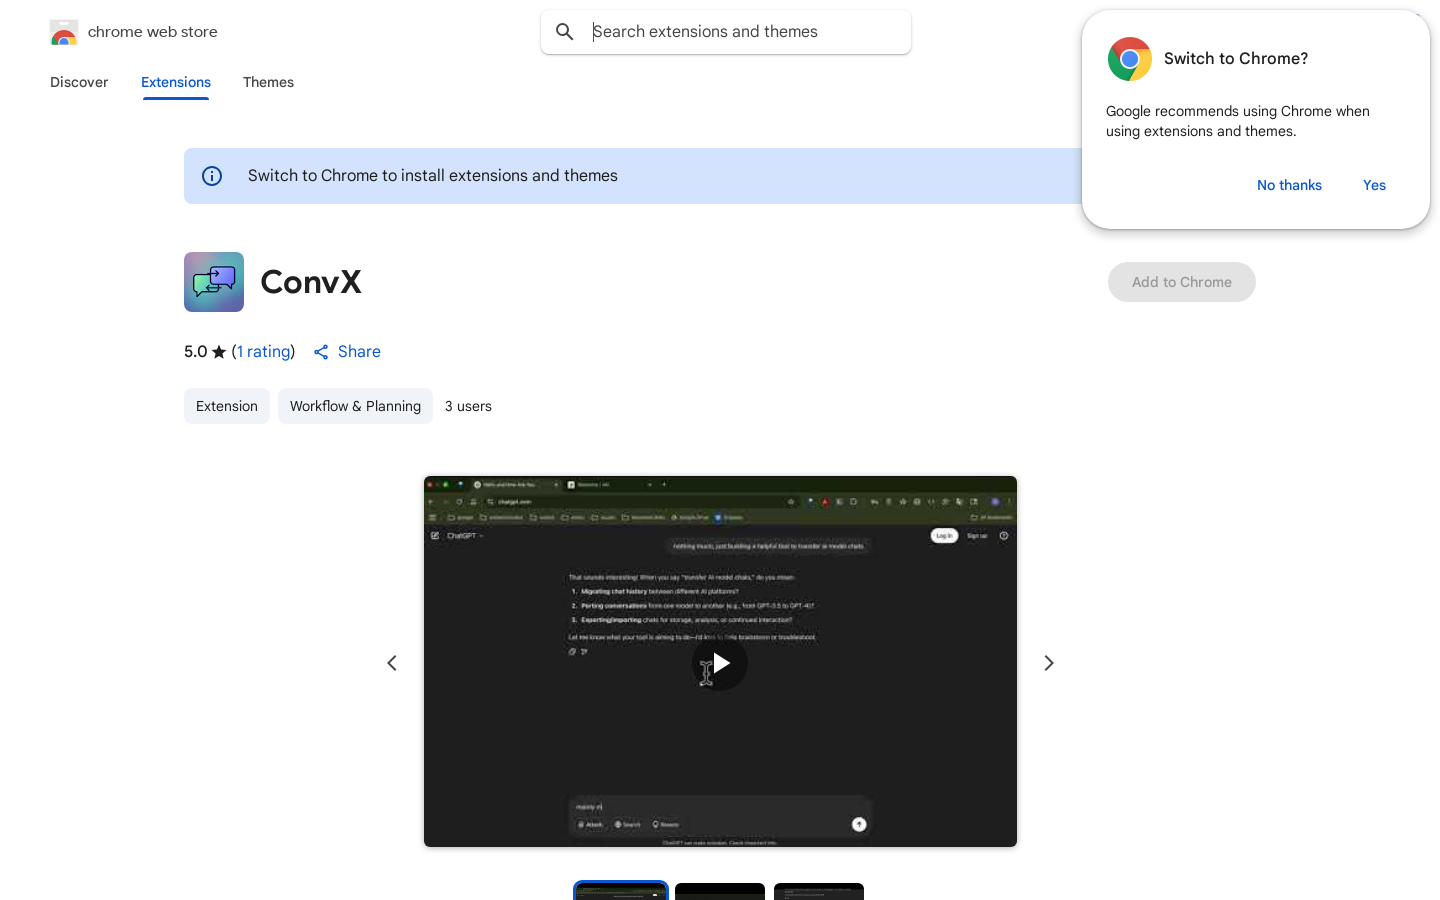
Task: Play the ConvX preview video
Action: tap(720, 663)
